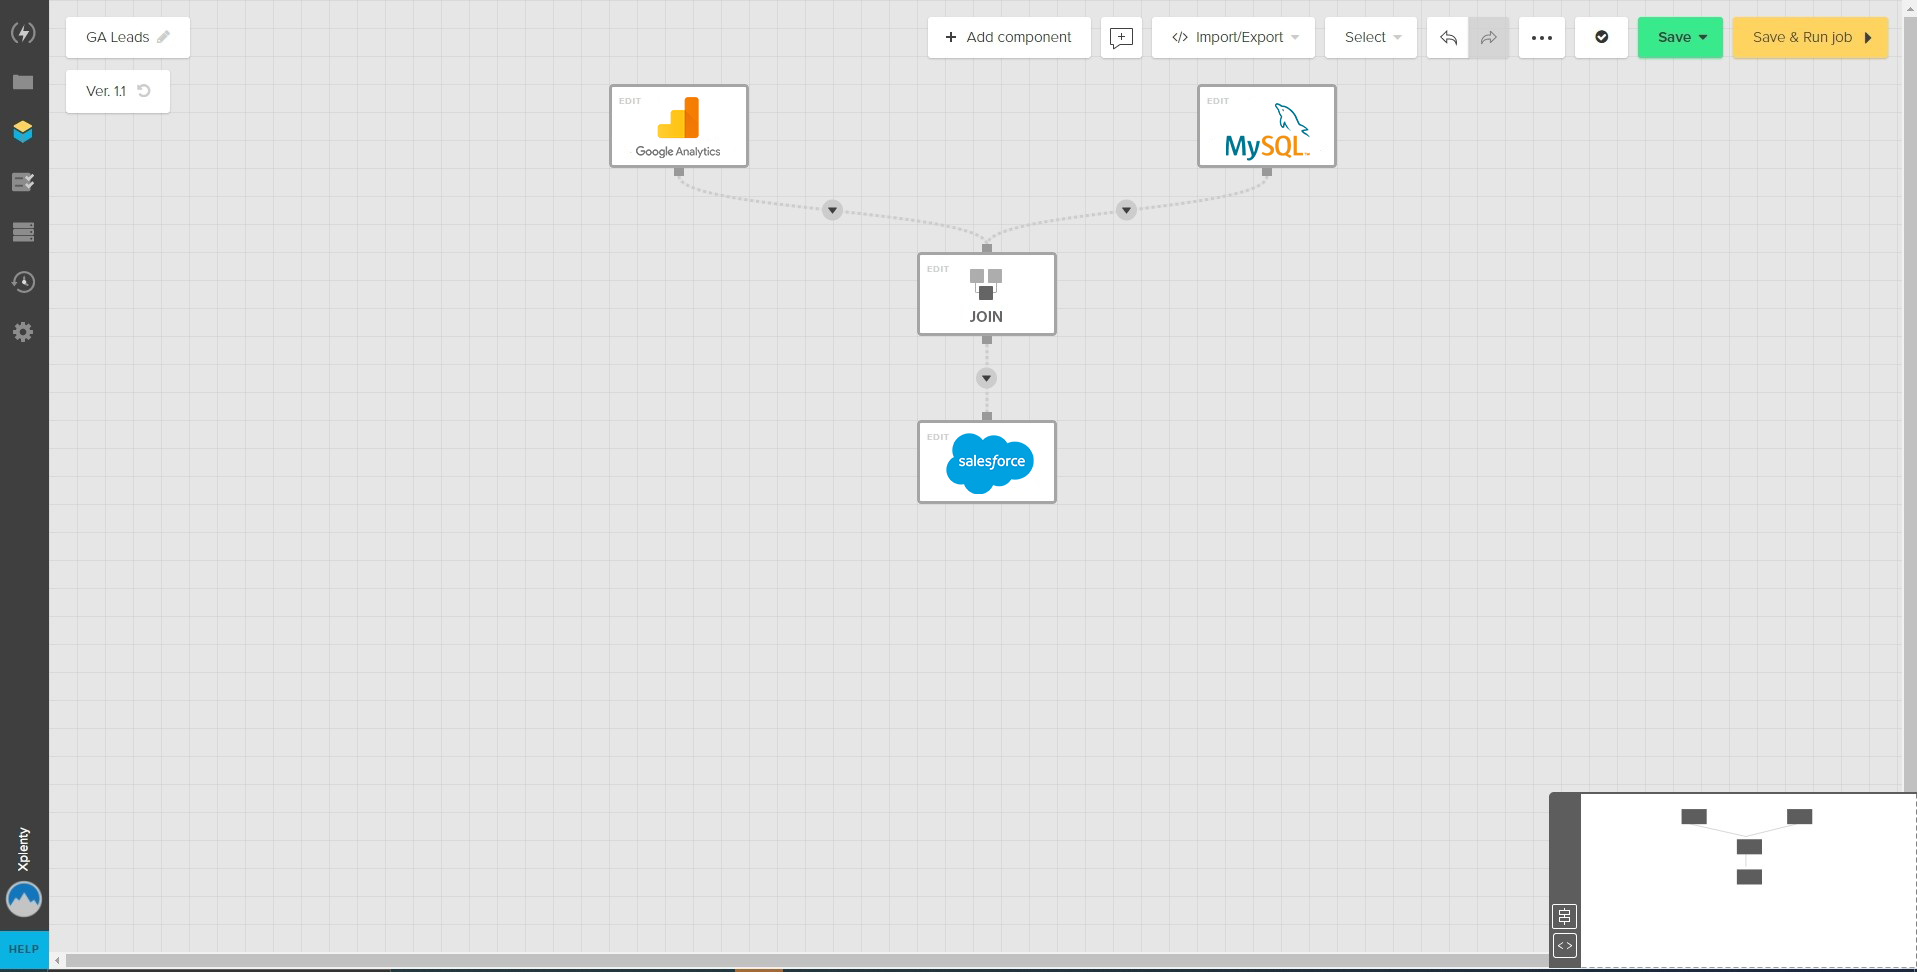Screen dimensions: 1917x972
Task: Click EDIT on the Salesforce component
Action: tap(938, 437)
